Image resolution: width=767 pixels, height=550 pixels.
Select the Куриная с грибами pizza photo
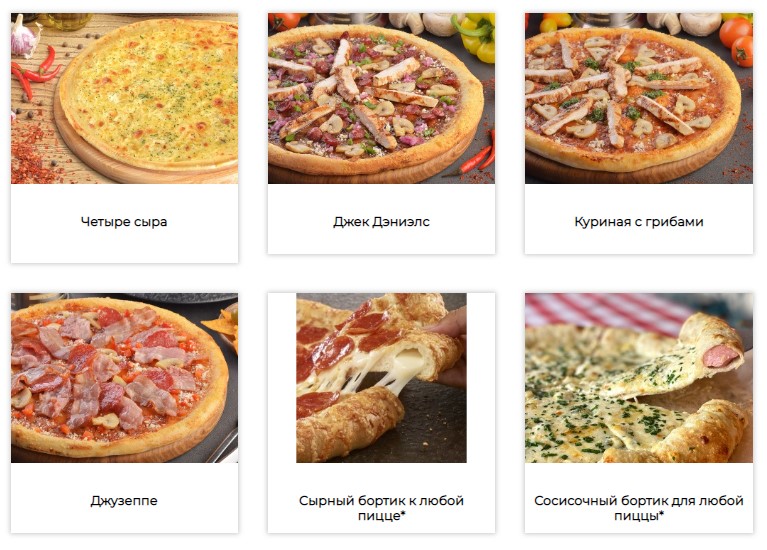(x=639, y=98)
